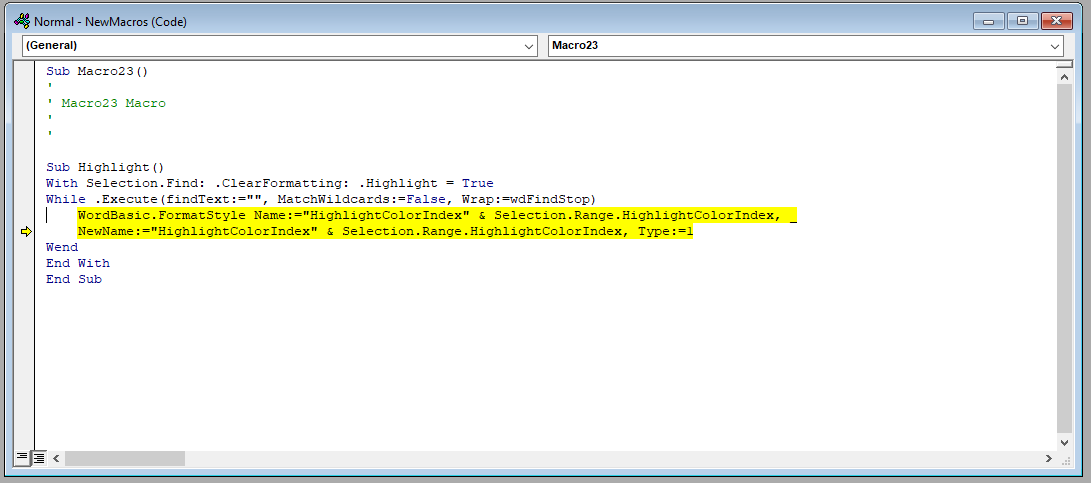Click highlighted 'WordBasic.FormatStyle' text
Image resolution: width=1091 pixels, height=483 pixels.
[x=161, y=216]
